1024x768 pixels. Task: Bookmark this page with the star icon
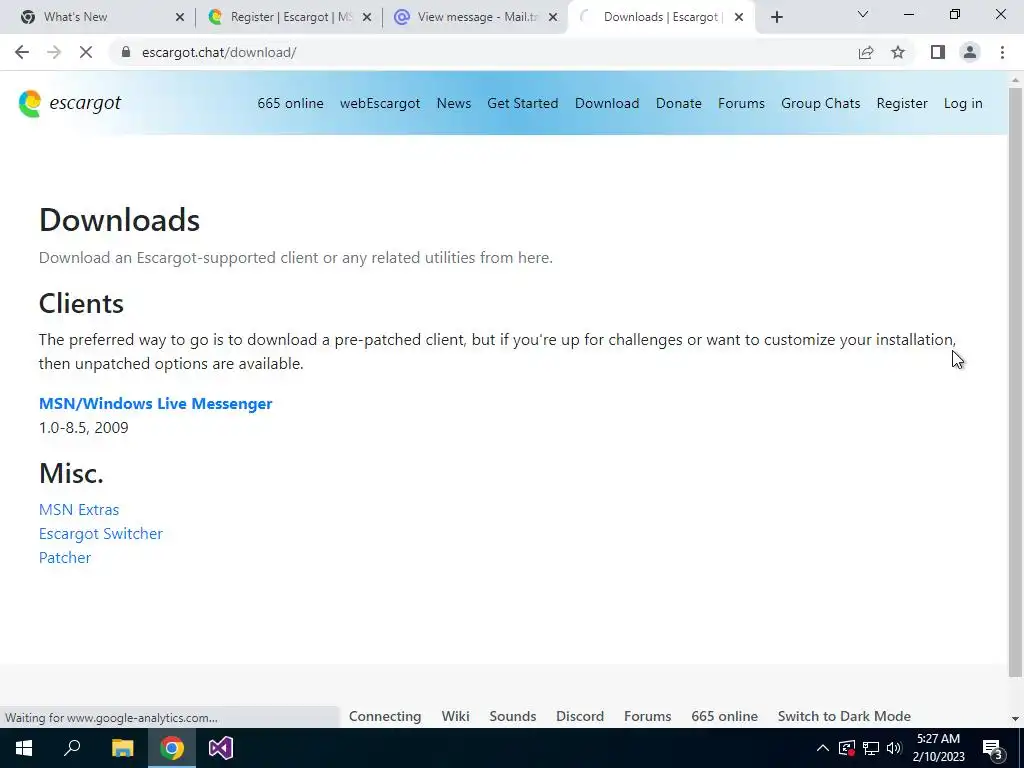pos(898,52)
